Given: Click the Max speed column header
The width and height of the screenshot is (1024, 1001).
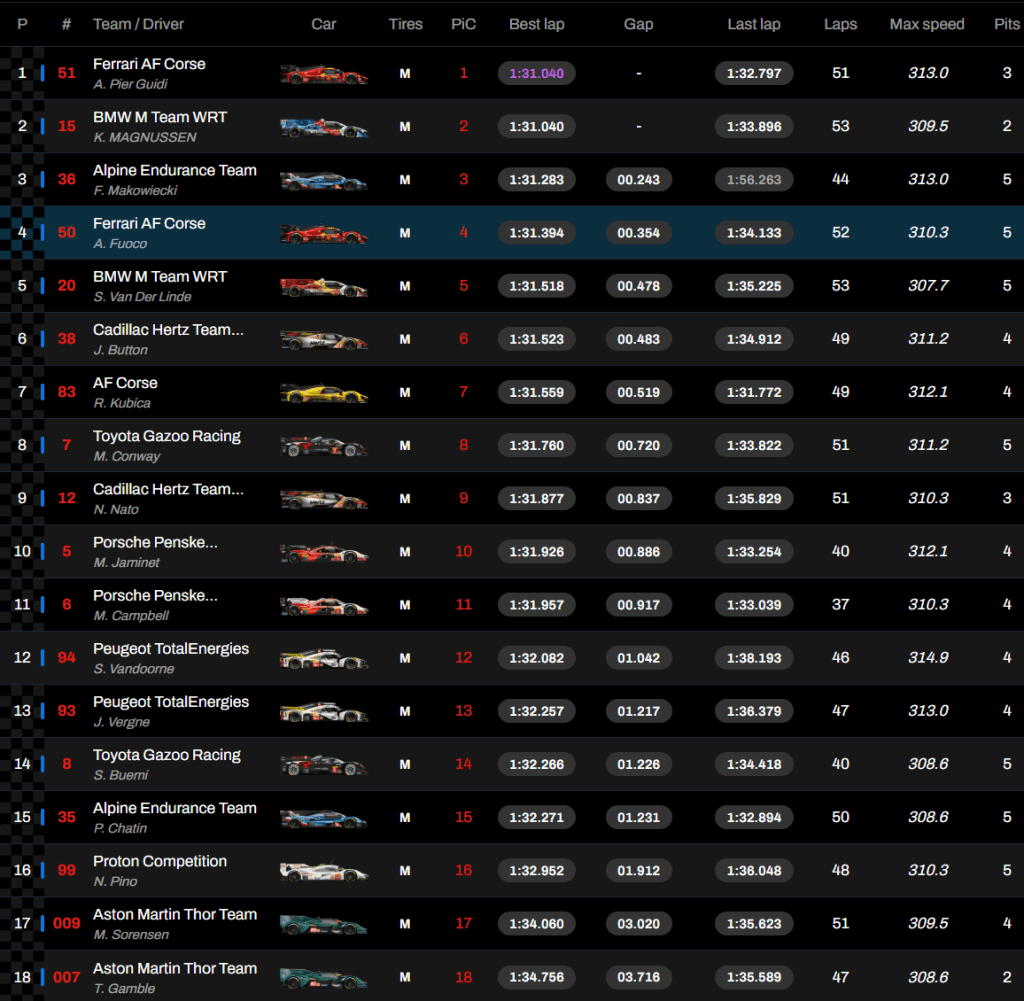Looking at the screenshot, I should [927, 24].
